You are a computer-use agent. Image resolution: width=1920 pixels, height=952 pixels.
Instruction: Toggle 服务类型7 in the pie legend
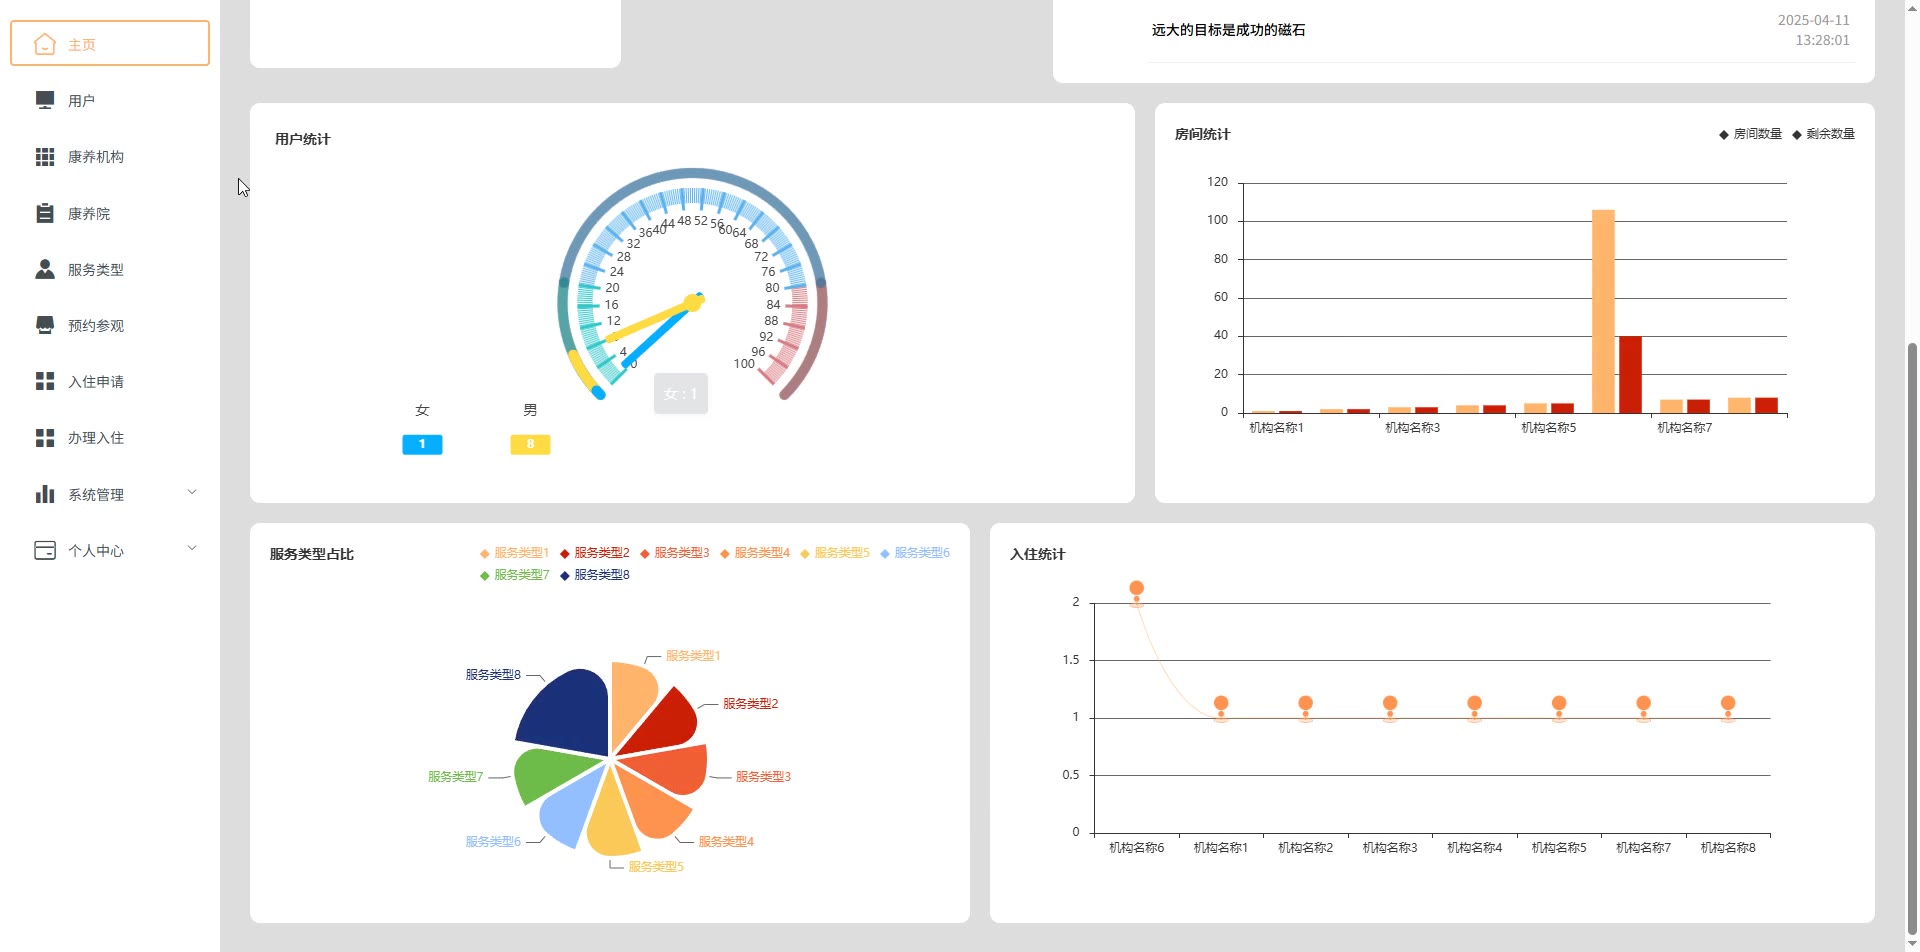tap(514, 575)
